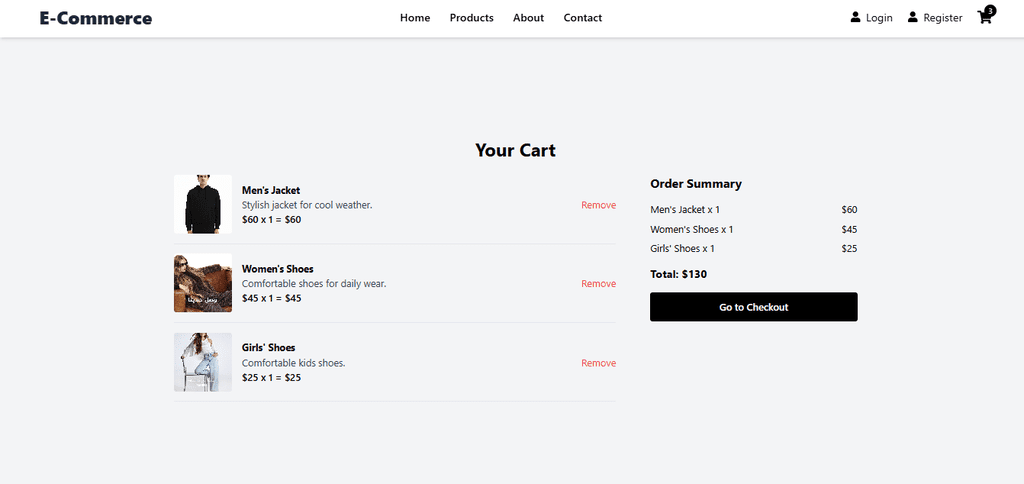Viewport: 1024px width, 484px height.
Task: Click the E-Commerce logo
Action: tap(96, 18)
